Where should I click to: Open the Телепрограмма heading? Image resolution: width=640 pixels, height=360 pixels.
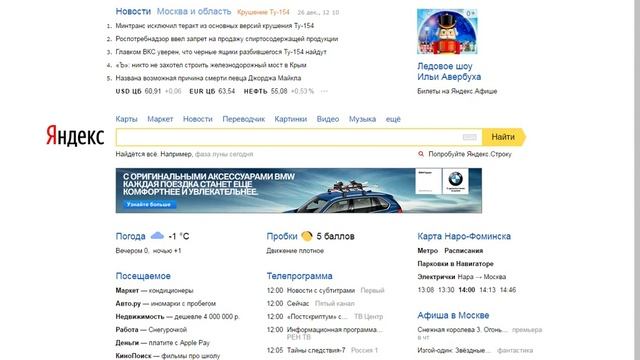tap(300, 276)
